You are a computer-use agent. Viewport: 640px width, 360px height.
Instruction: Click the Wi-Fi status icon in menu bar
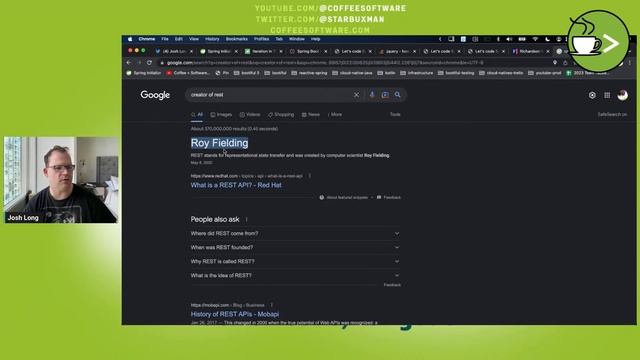click(535, 39)
